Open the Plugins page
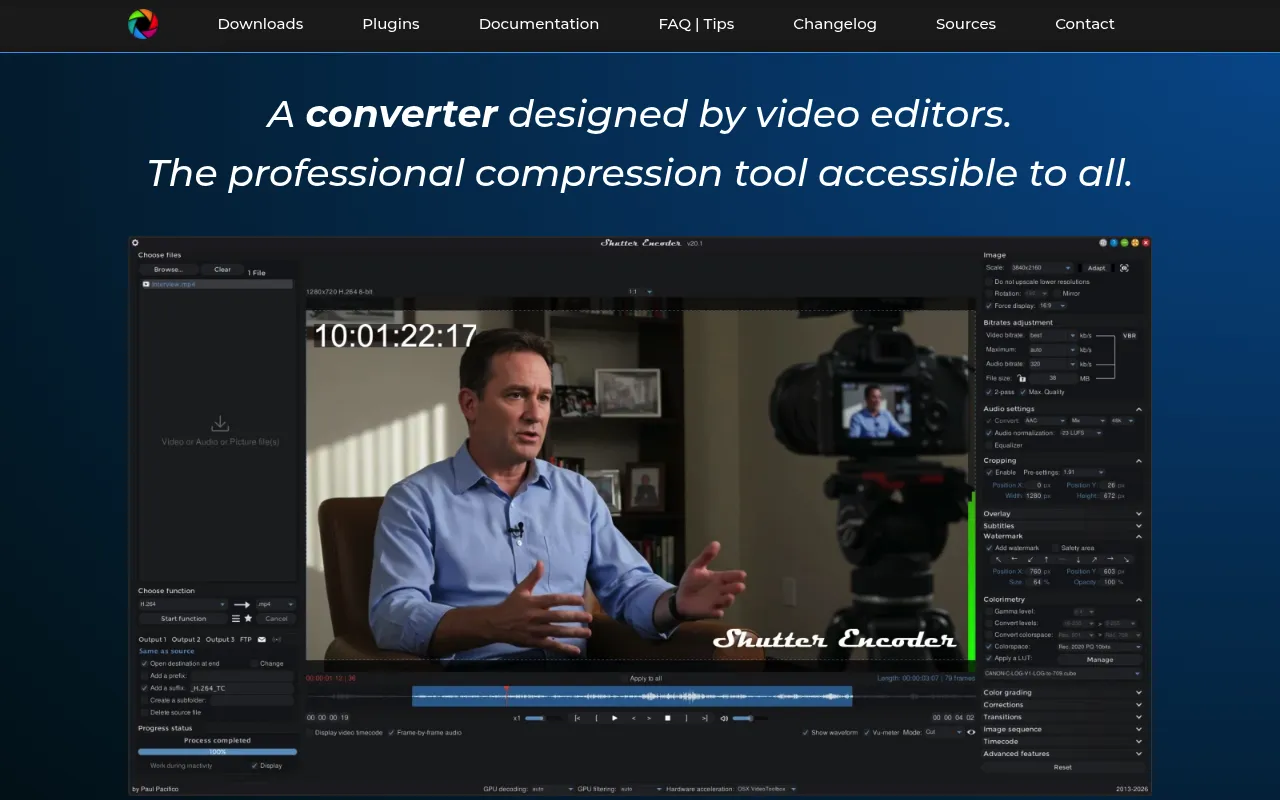1280x800 pixels. [x=391, y=24]
